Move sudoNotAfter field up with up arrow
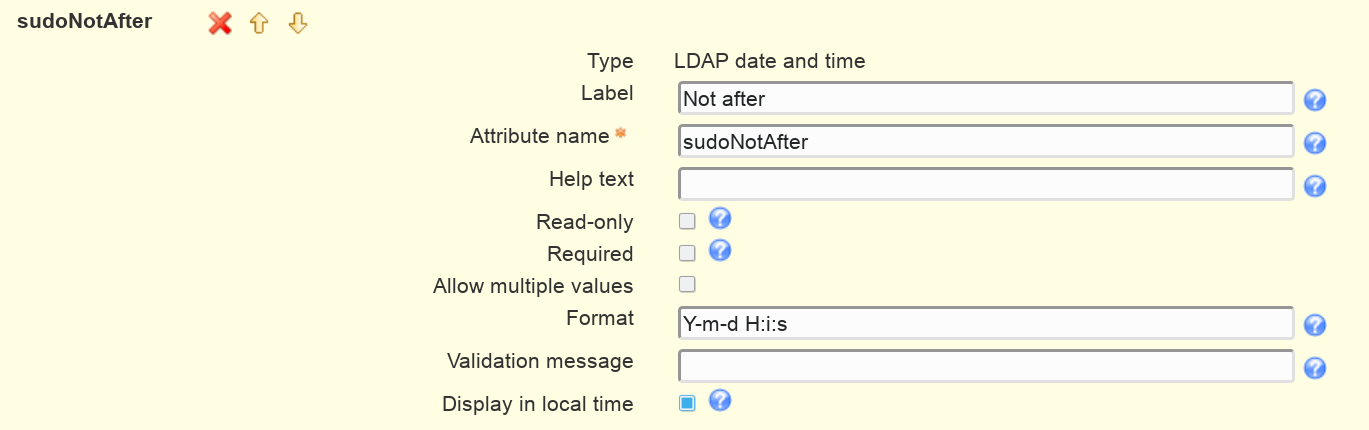The height and width of the screenshot is (430, 1369). (x=259, y=23)
